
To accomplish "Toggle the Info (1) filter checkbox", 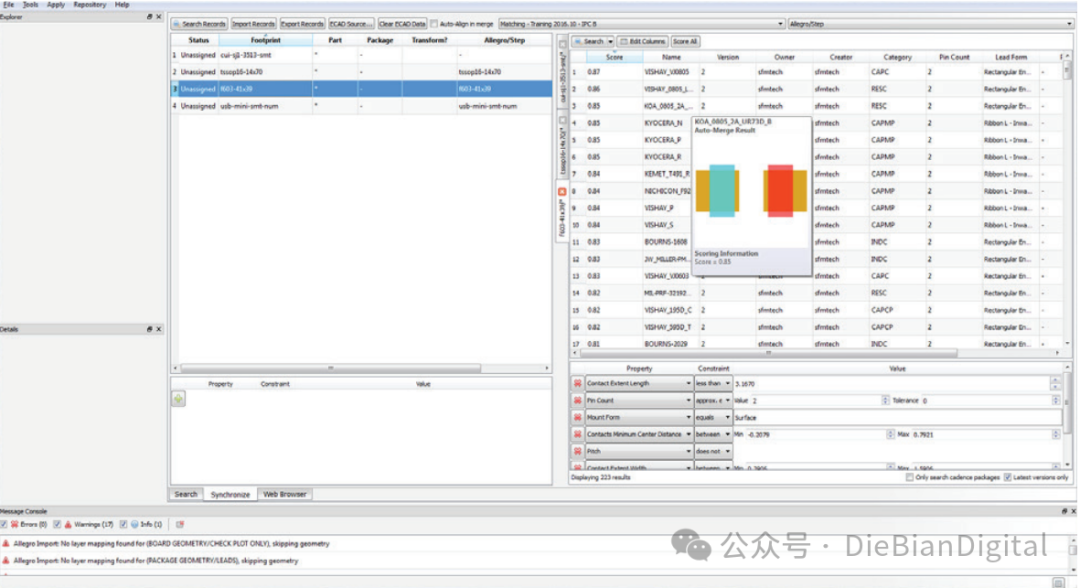I will pyautogui.click(x=123, y=525).
